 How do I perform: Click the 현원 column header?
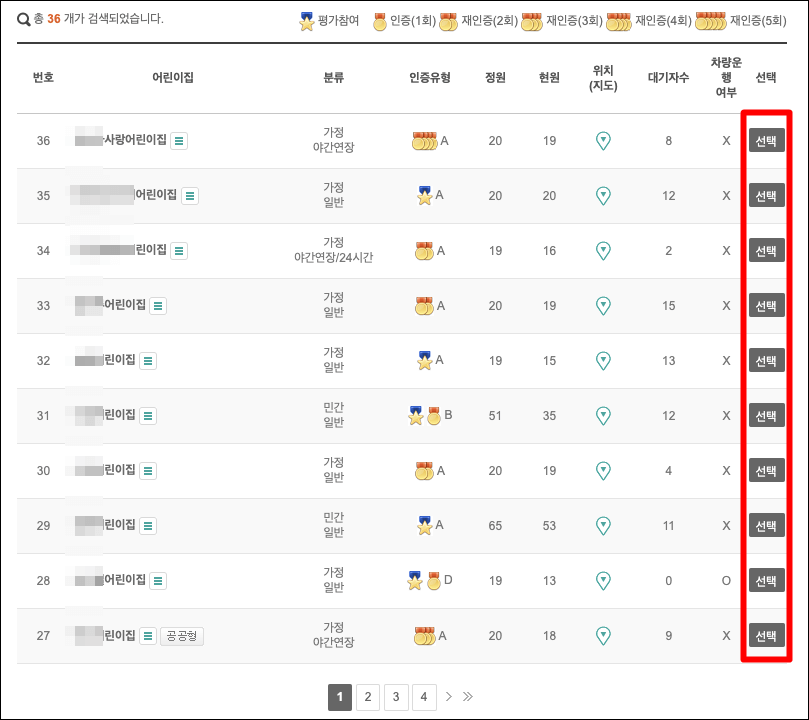tap(549, 77)
